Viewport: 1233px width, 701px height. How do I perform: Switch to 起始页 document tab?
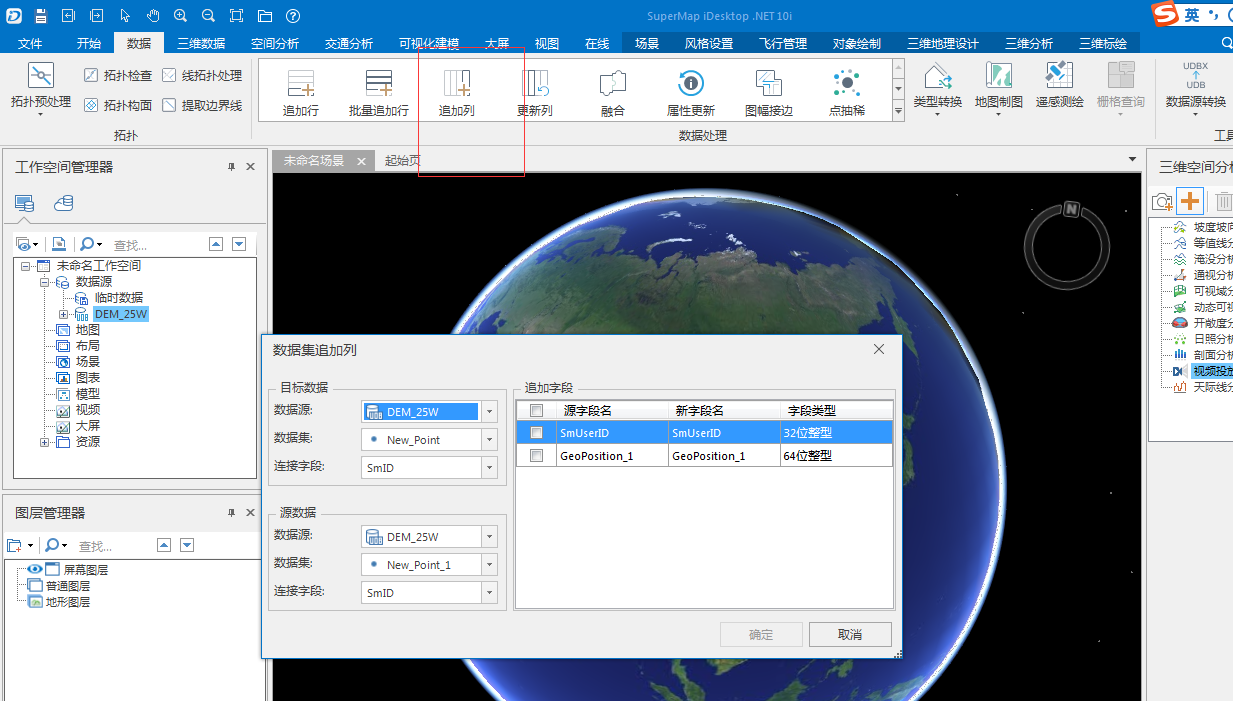(x=403, y=160)
